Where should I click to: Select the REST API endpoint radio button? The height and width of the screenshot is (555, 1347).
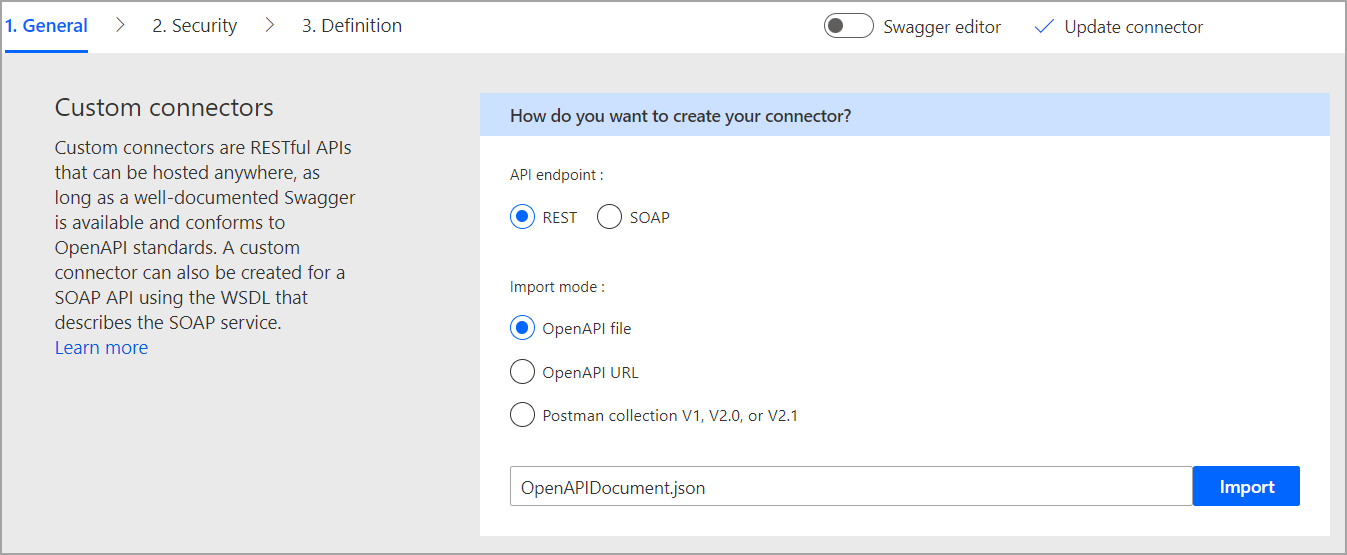pyautogui.click(x=522, y=217)
